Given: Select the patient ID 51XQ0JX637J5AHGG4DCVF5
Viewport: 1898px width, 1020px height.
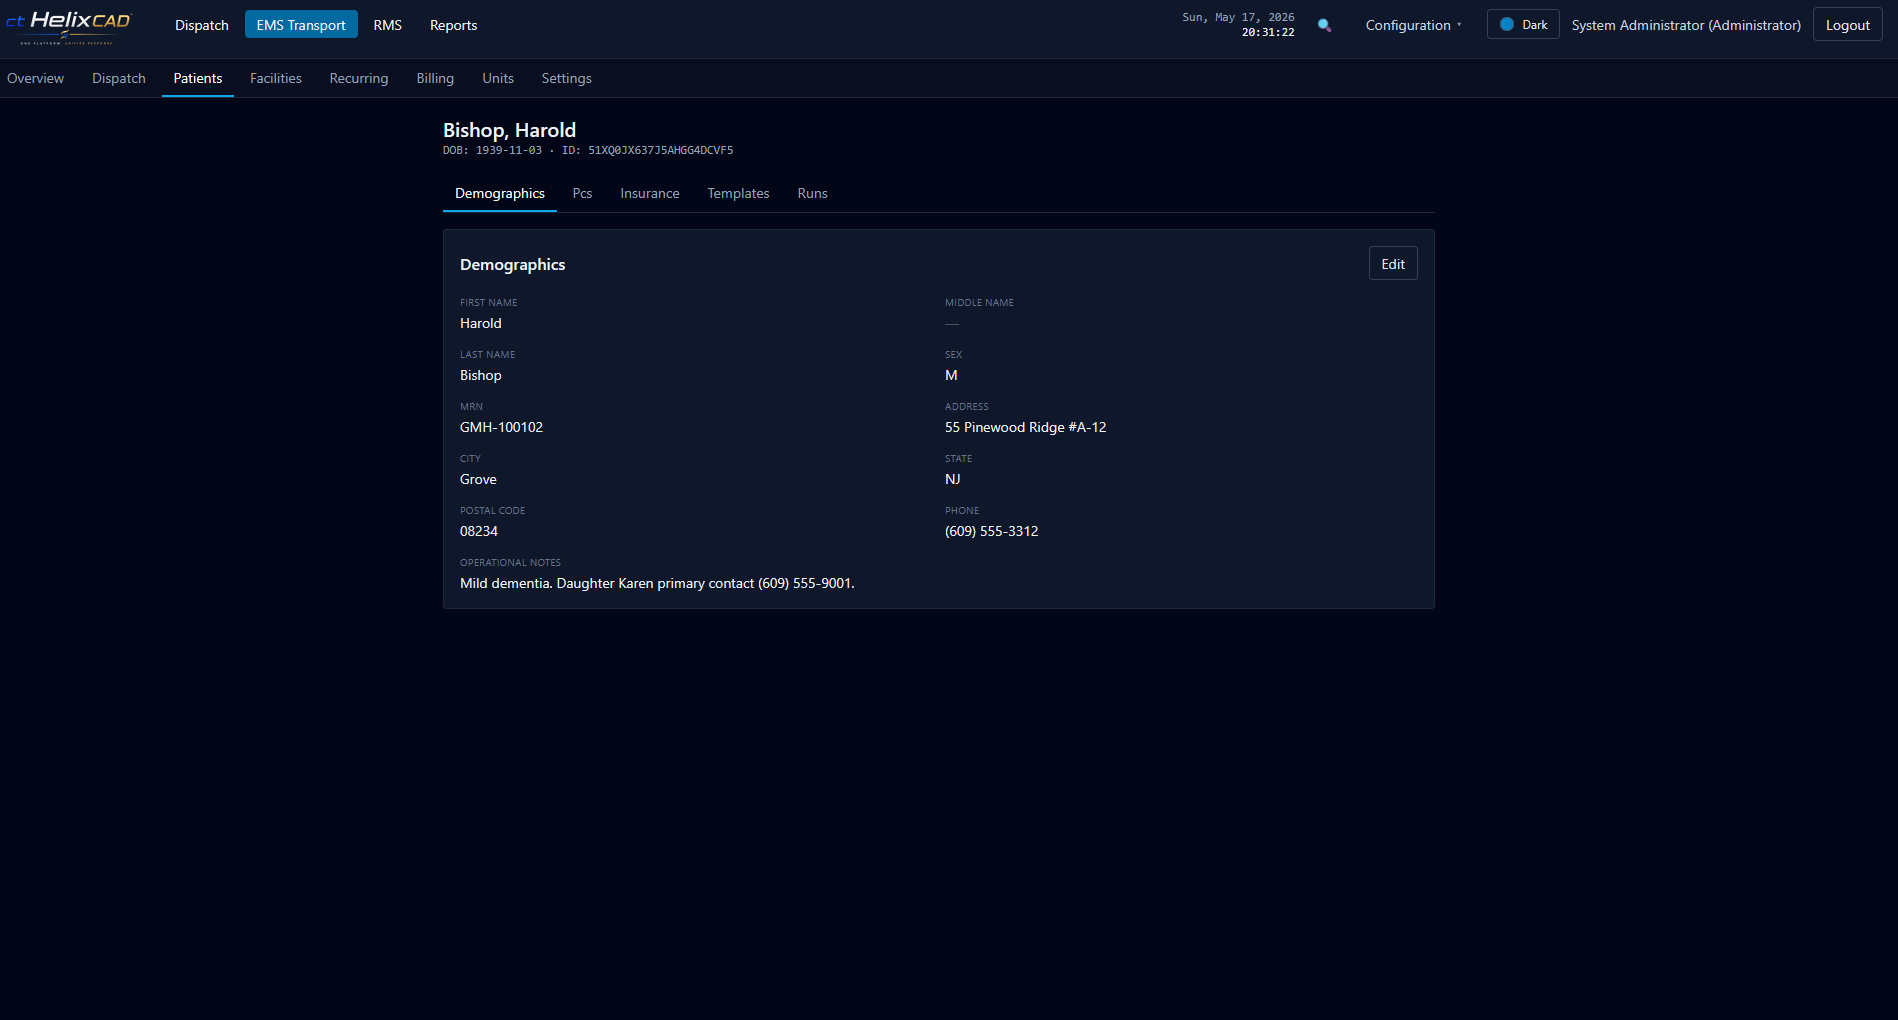Looking at the screenshot, I should click(x=660, y=150).
